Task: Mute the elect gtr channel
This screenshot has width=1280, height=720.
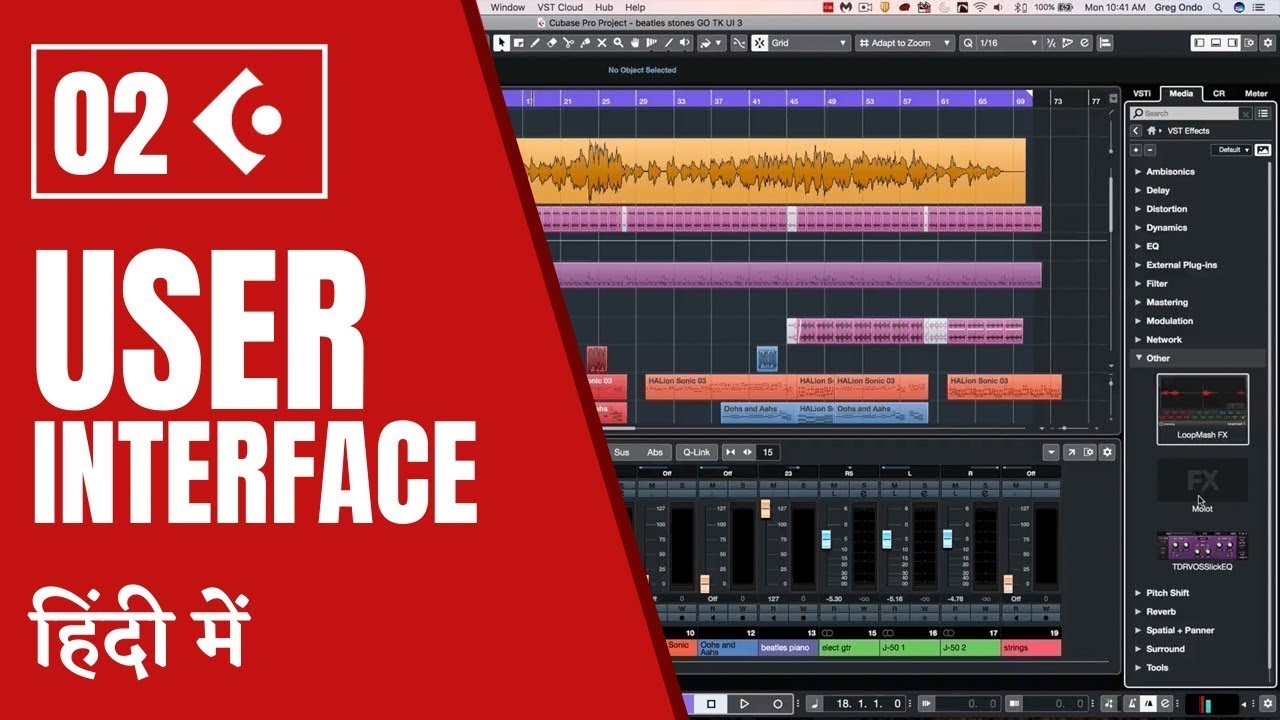Action: coord(834,485)
